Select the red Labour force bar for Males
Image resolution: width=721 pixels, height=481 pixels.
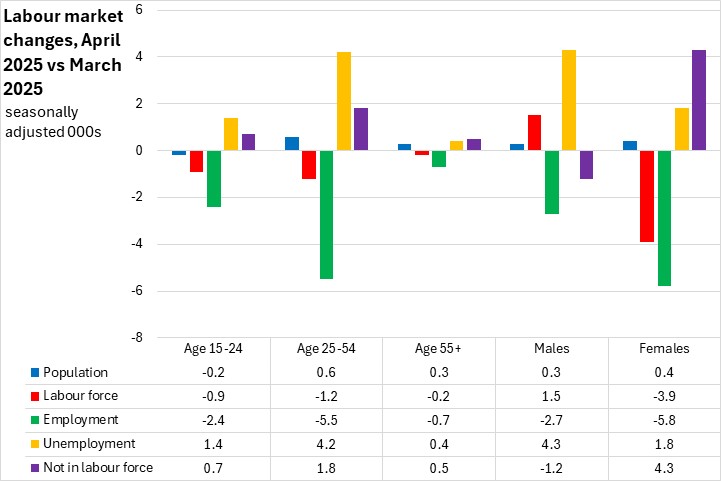tap(534, 133)
